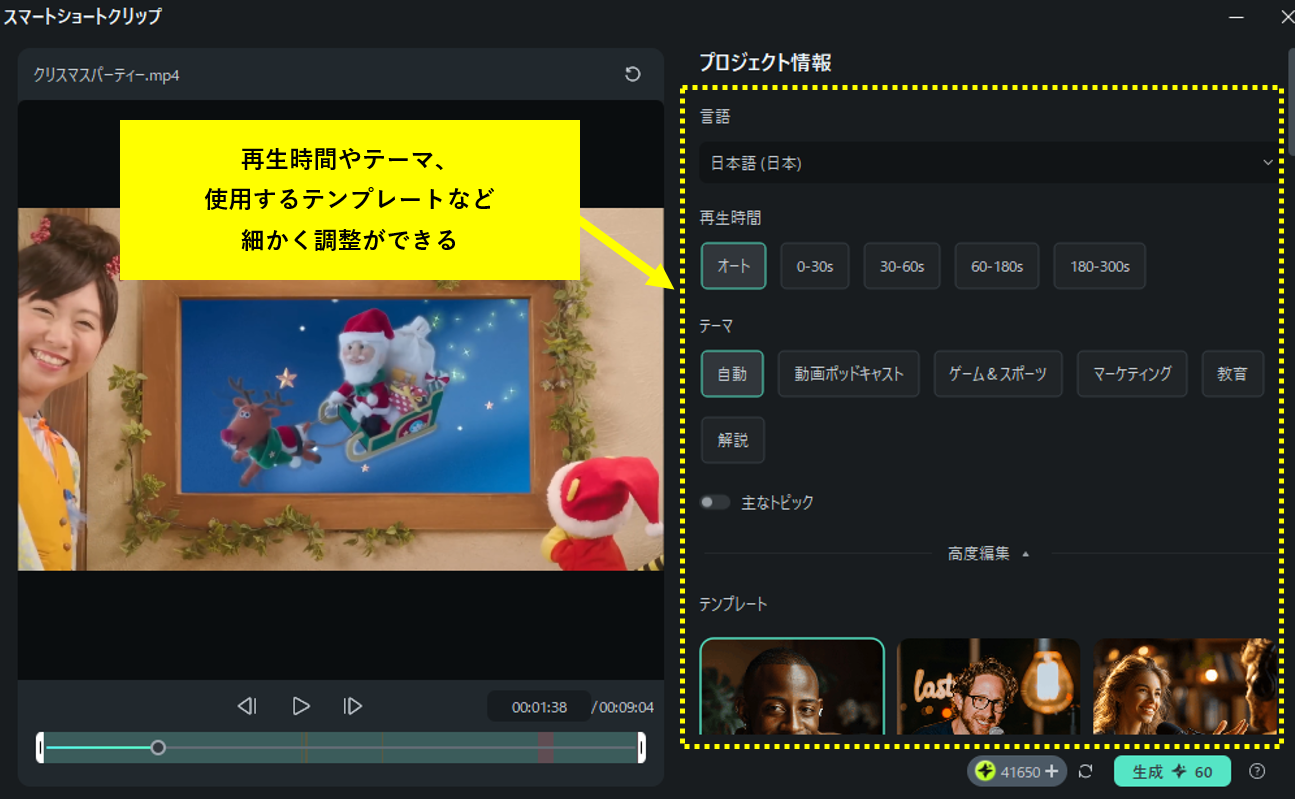The height and width of the screenshot is (799, 1295).
Task: Select the 180-300s duration option
Action: 1099,266
